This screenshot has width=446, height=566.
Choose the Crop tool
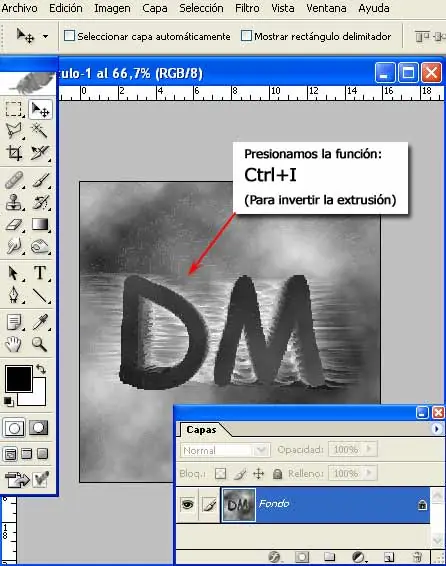point(14,153)
